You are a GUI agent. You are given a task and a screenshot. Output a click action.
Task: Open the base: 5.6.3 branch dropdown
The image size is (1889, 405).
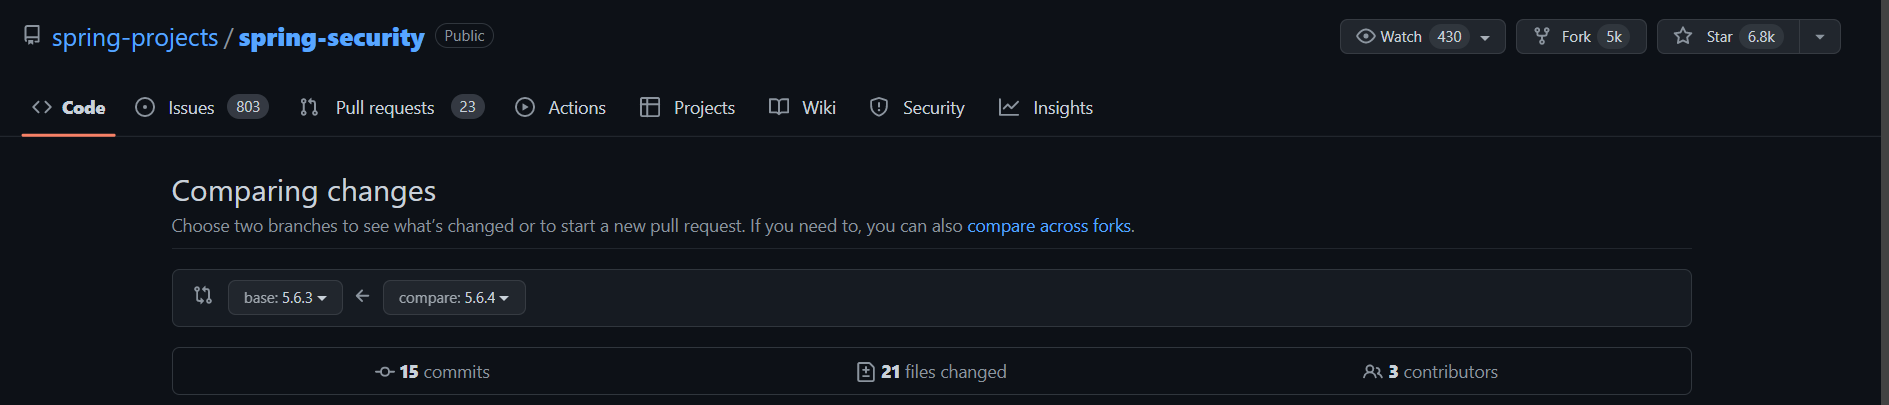[x=285, y=298]
